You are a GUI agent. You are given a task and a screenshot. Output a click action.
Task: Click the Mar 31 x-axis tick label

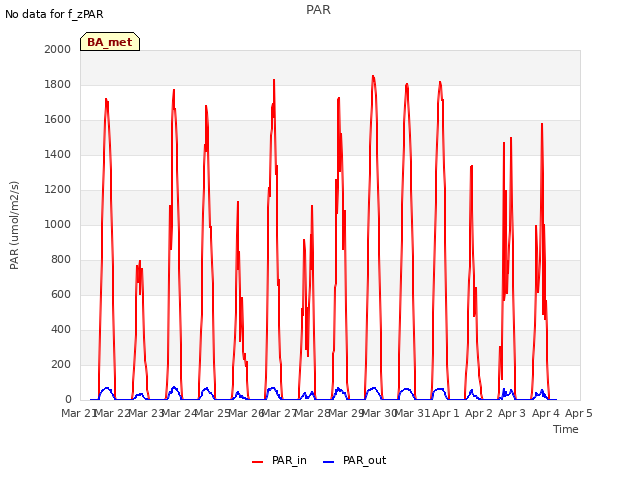point(413,413)
